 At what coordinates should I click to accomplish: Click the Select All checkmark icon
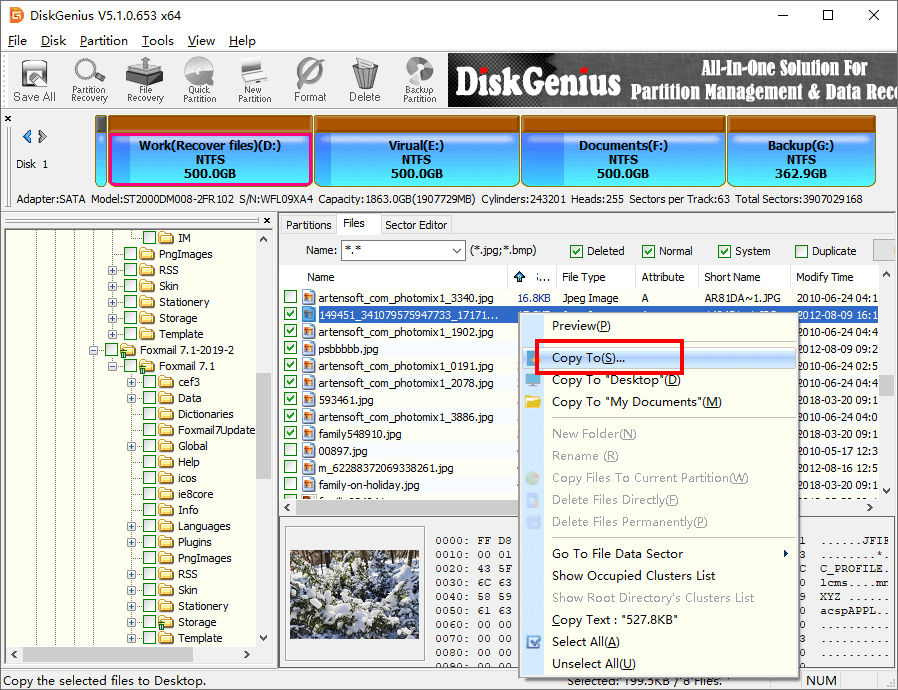coord(533,642)
